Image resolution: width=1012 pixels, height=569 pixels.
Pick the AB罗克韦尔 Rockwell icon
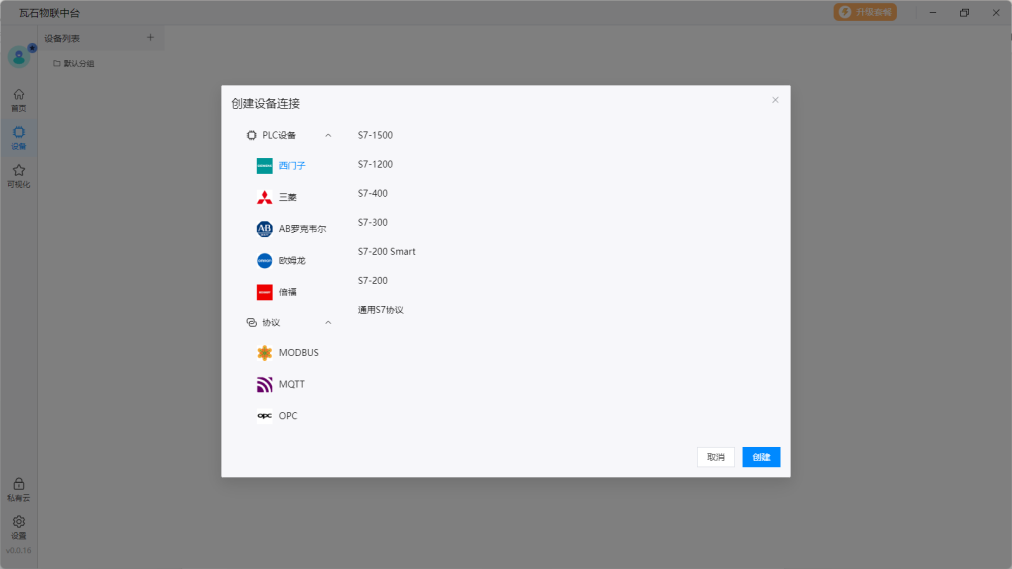(264, 229)
